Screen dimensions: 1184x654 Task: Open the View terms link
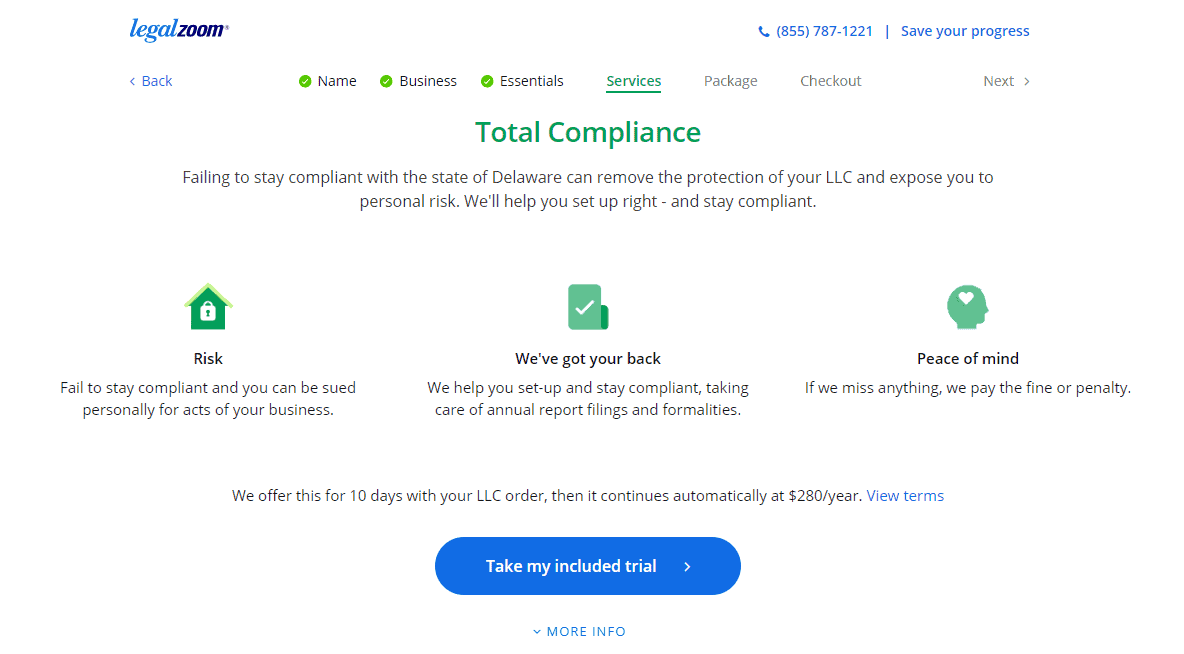click(x=905, y=496)
